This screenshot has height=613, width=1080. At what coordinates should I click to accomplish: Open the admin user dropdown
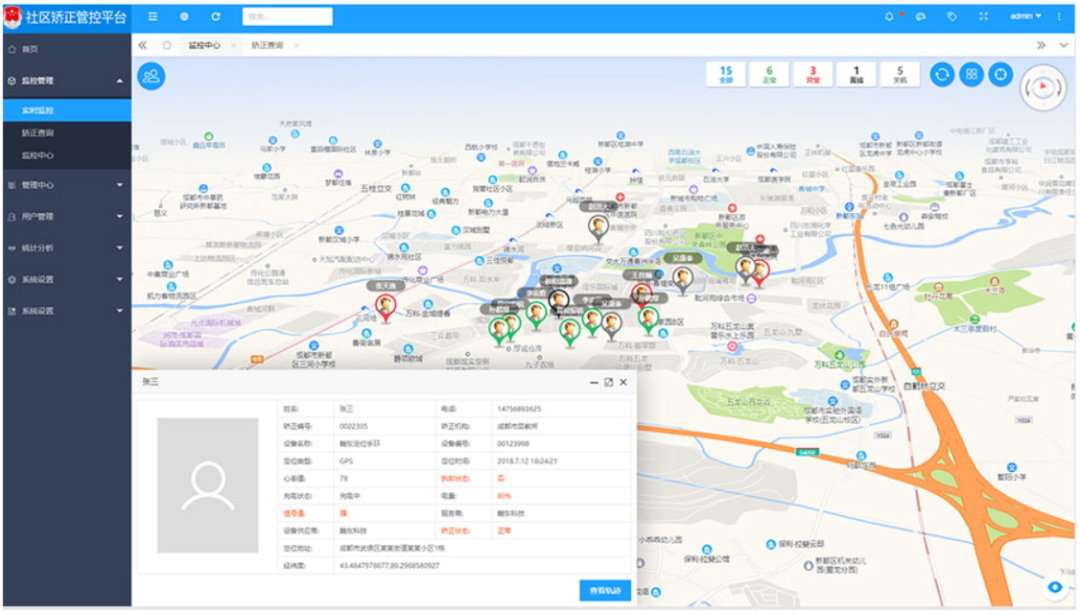(1026, 17)
